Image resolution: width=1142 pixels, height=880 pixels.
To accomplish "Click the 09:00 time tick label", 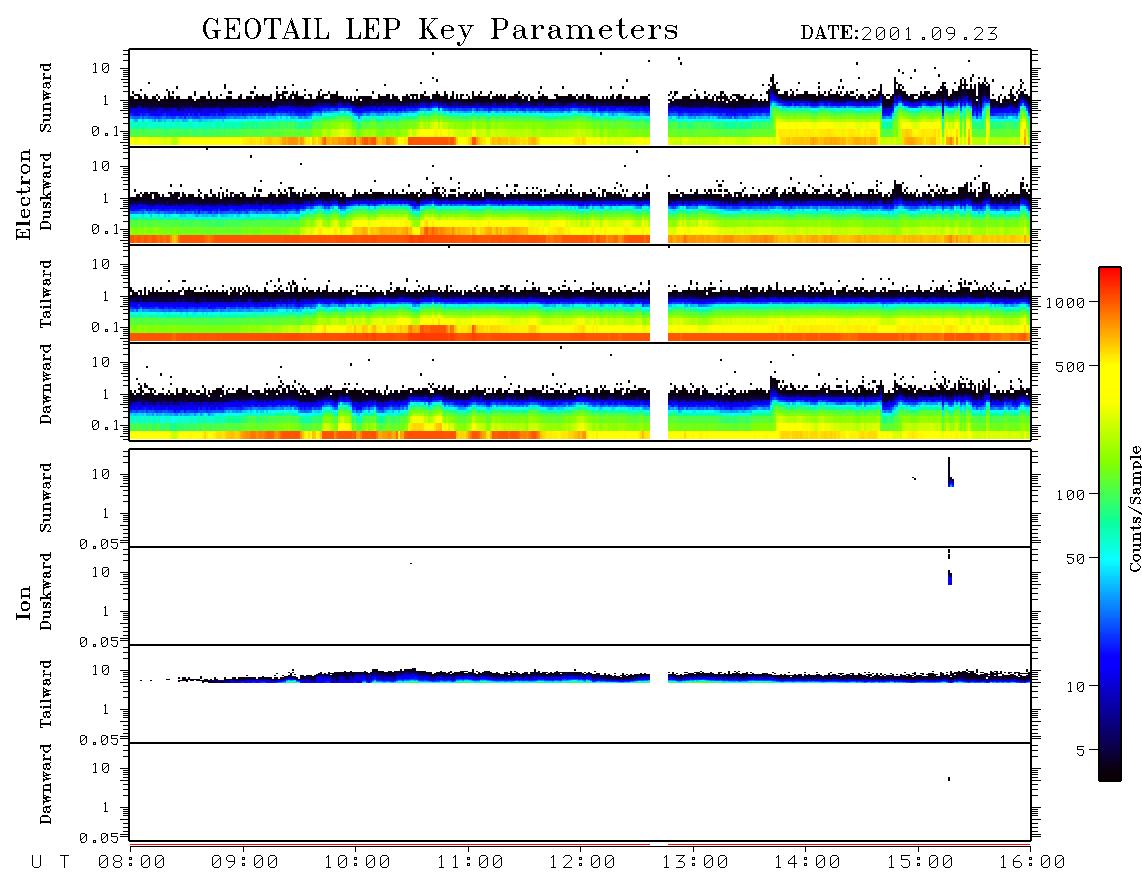I will (x=245, y=862).
